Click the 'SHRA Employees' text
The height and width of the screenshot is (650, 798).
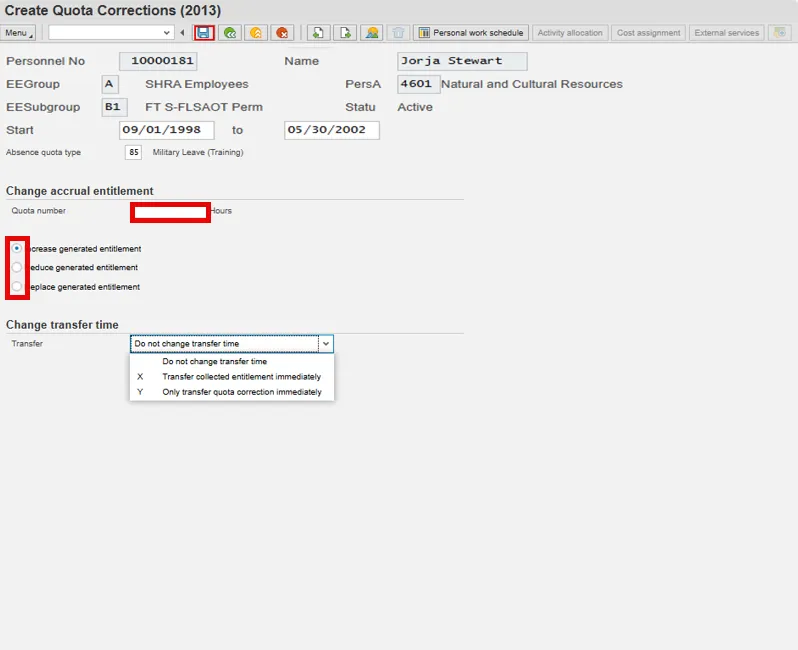click(x=197, y=84)
